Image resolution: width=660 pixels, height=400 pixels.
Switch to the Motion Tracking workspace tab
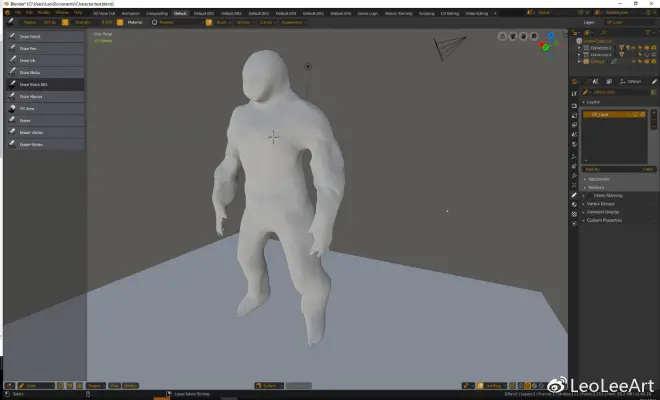pos(399,13)
